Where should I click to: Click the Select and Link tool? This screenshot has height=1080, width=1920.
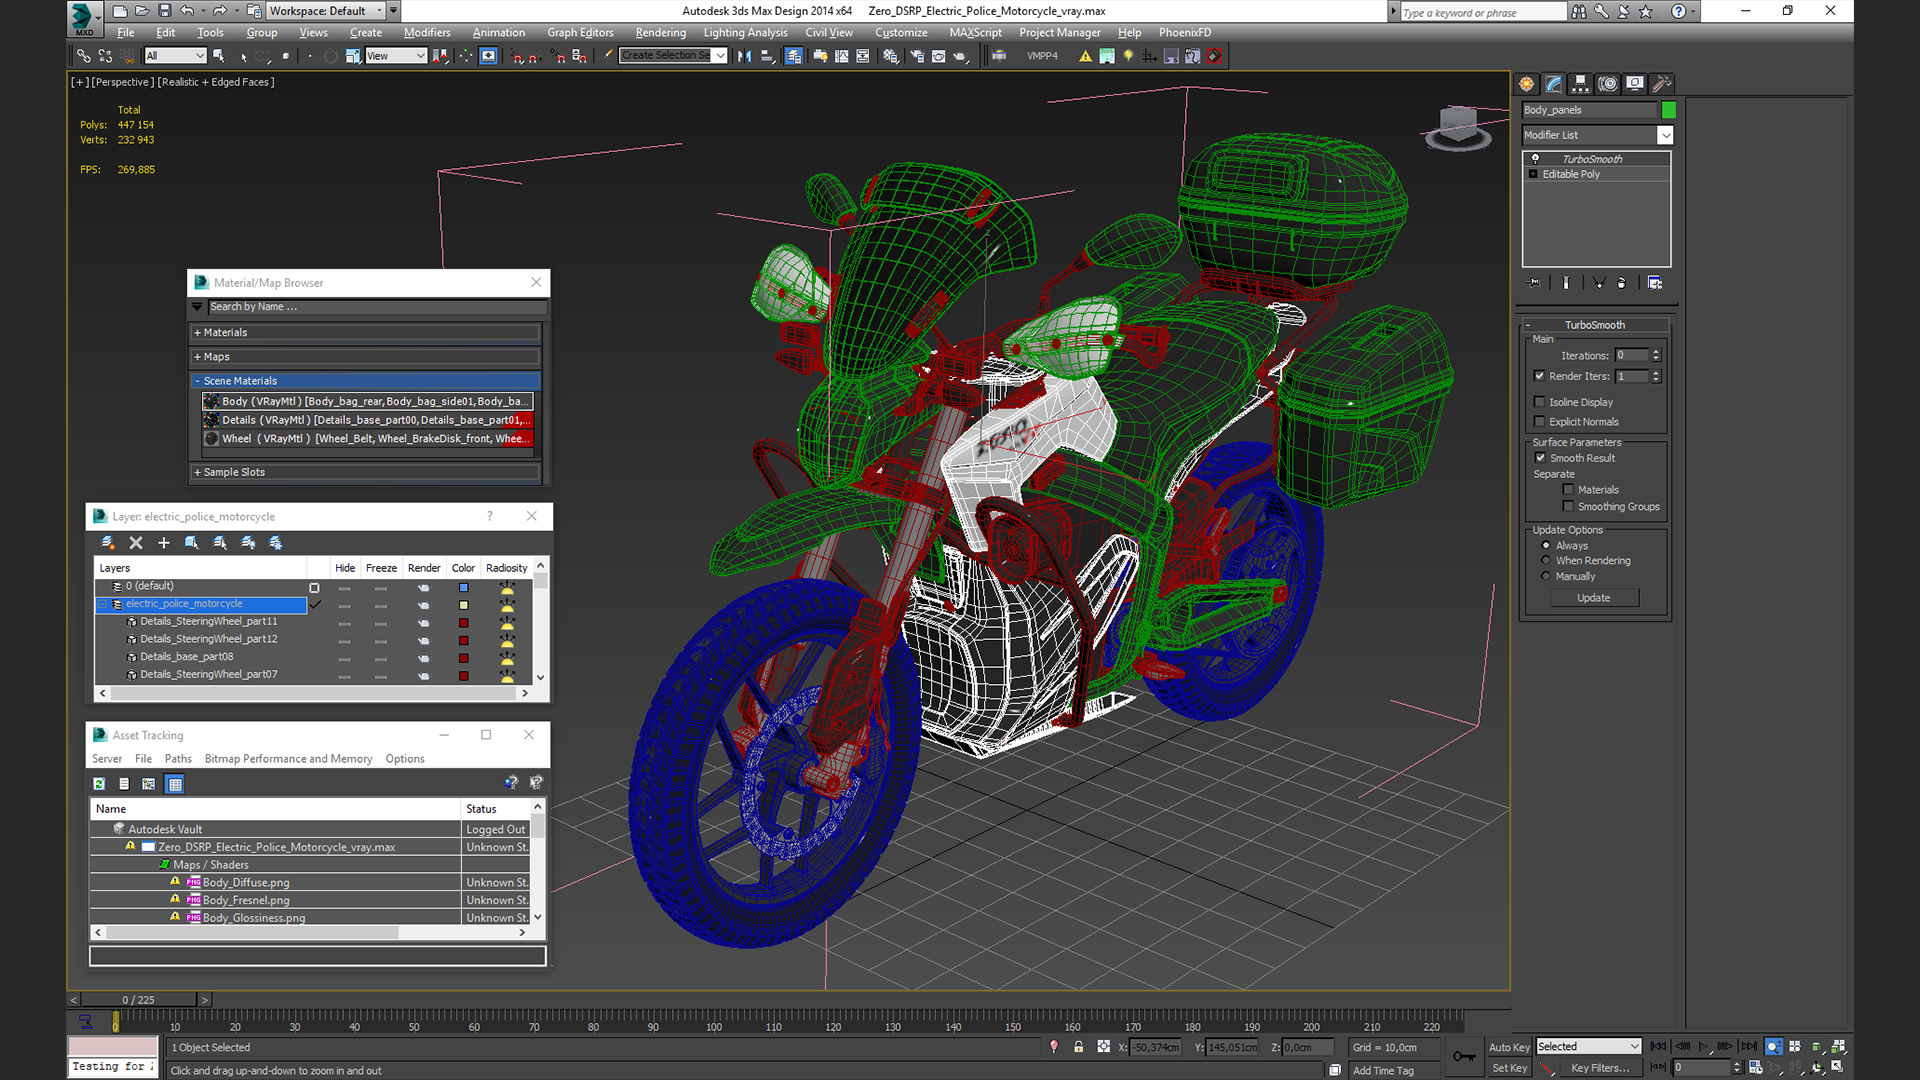pyautogui.click(x=84, y=56)
